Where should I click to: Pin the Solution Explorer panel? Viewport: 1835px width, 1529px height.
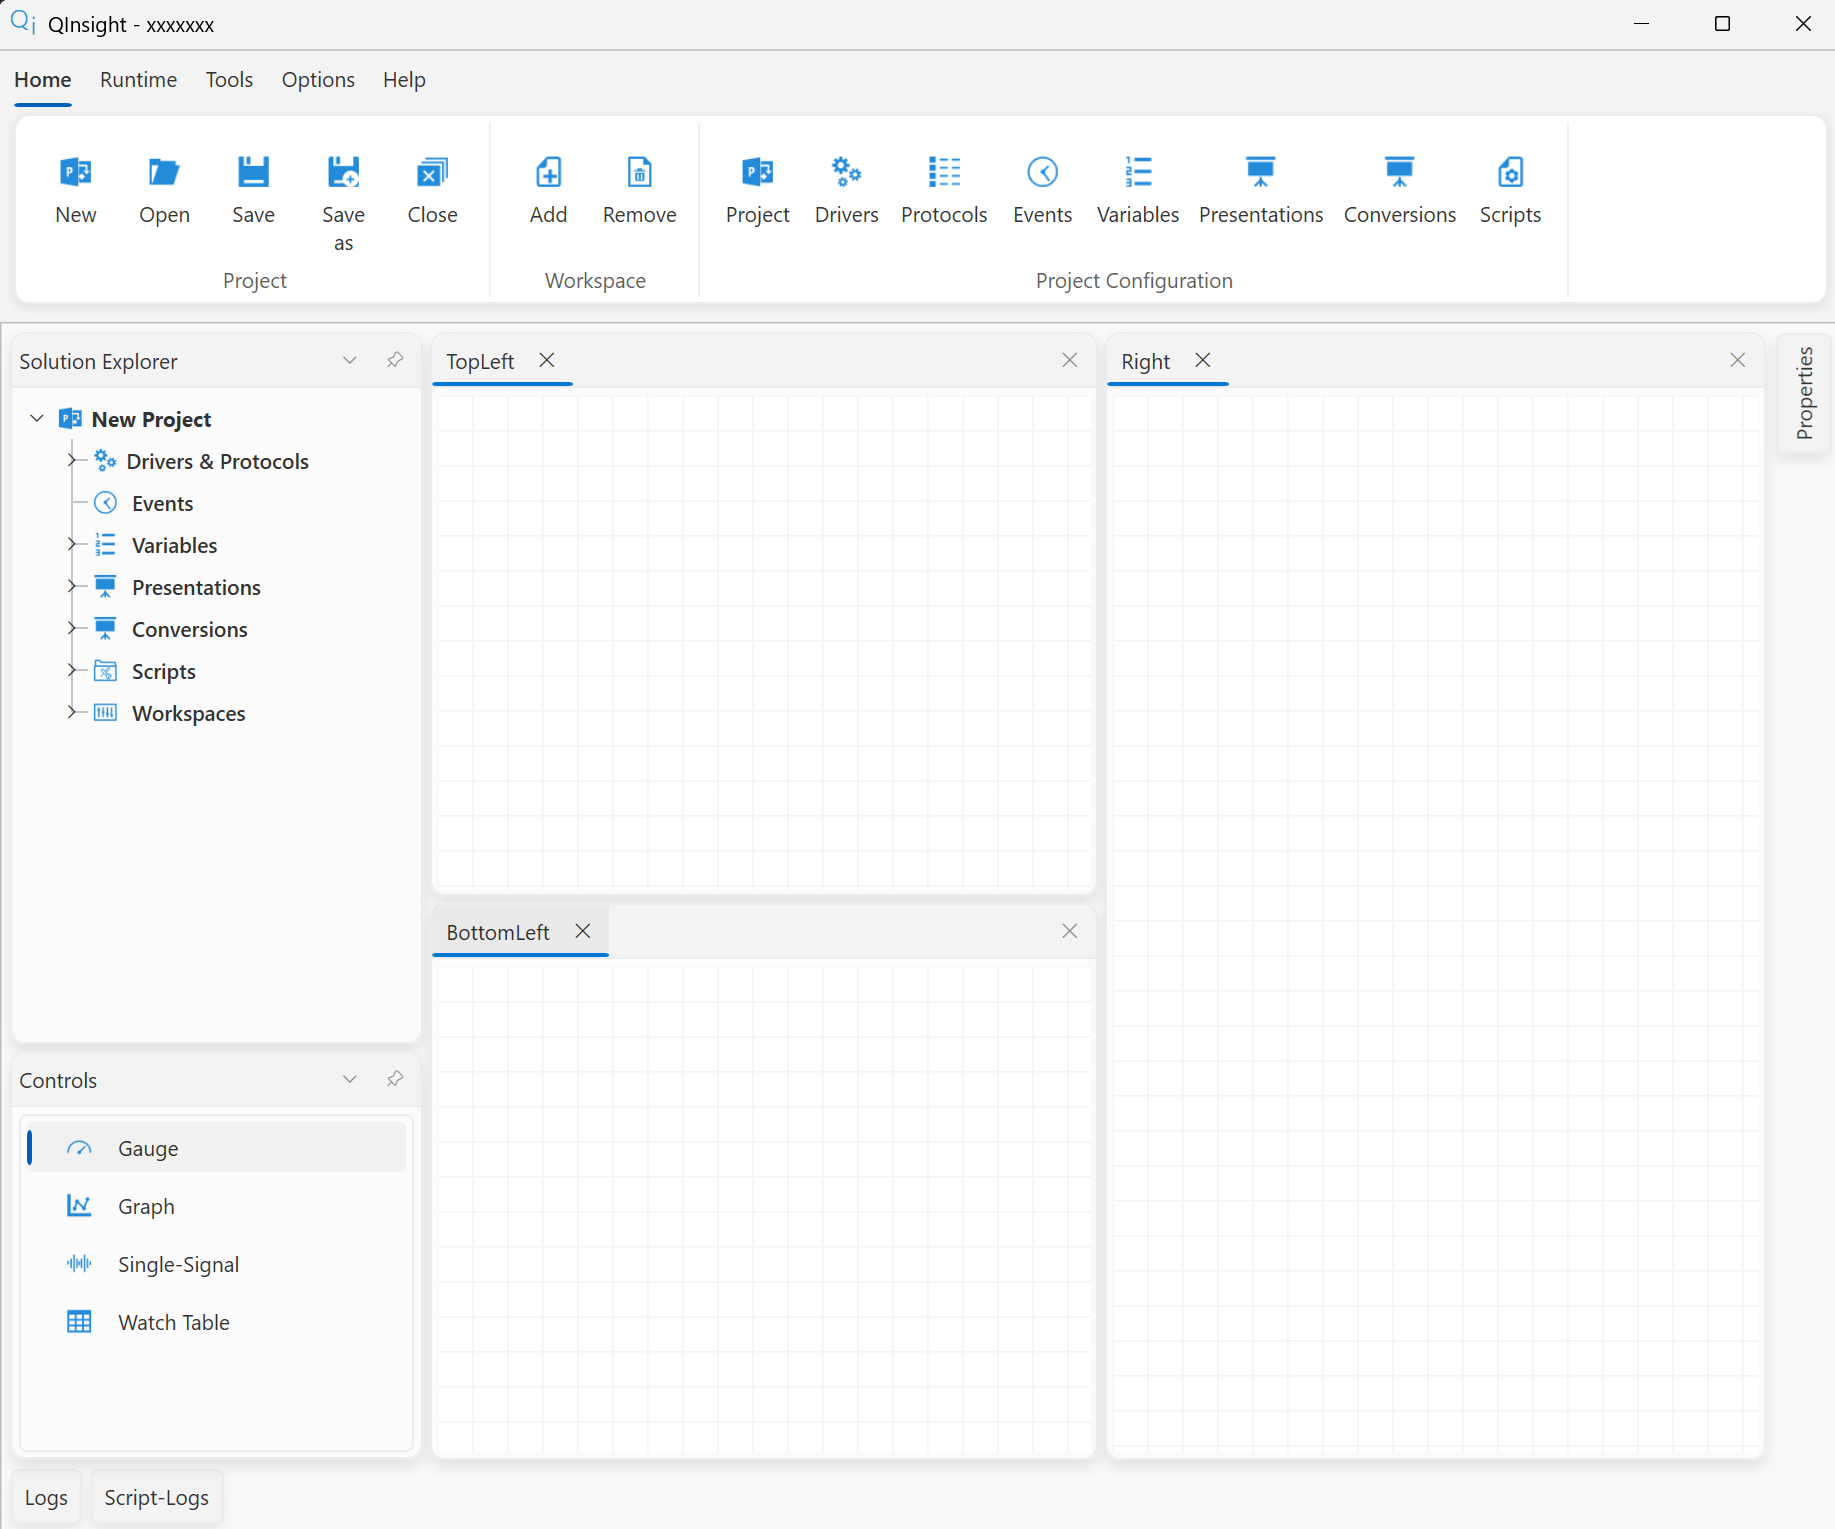pos(395,360)
